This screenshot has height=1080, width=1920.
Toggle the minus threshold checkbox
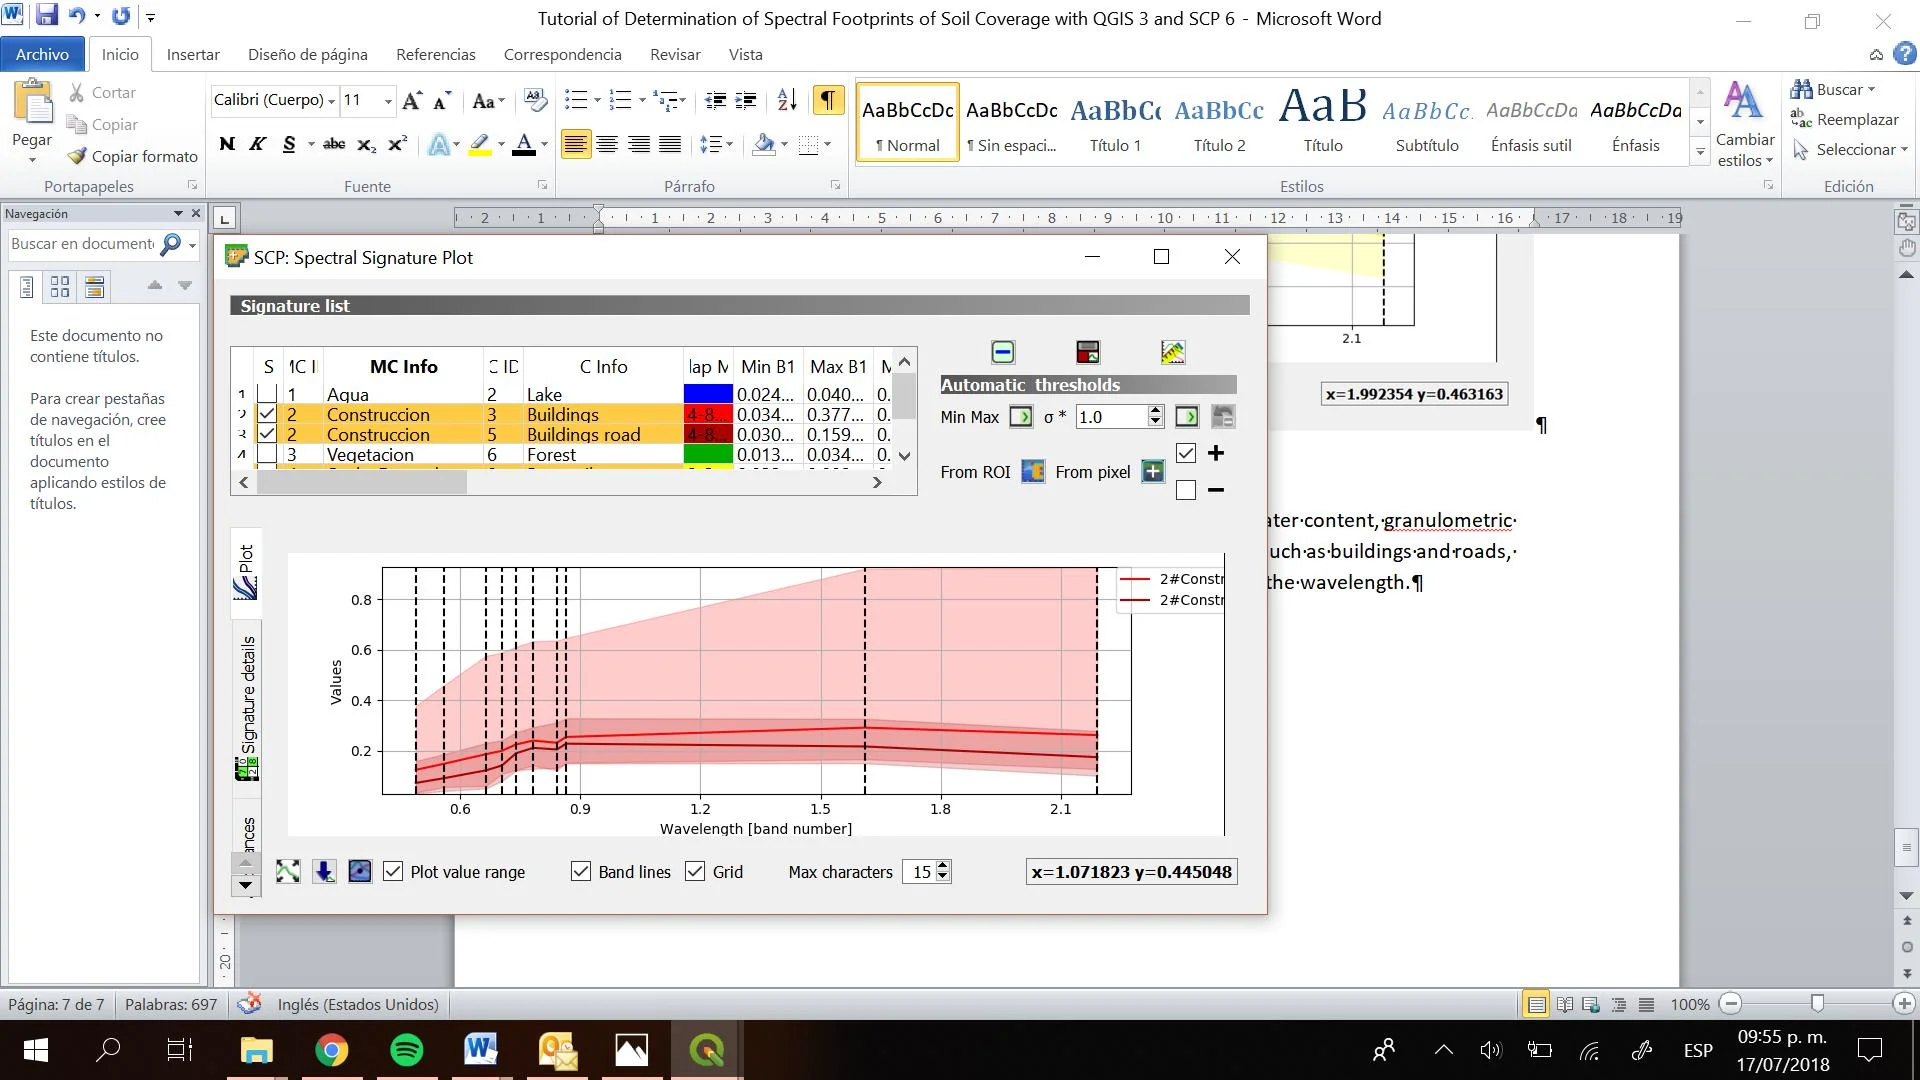[x=1186, y=490]
